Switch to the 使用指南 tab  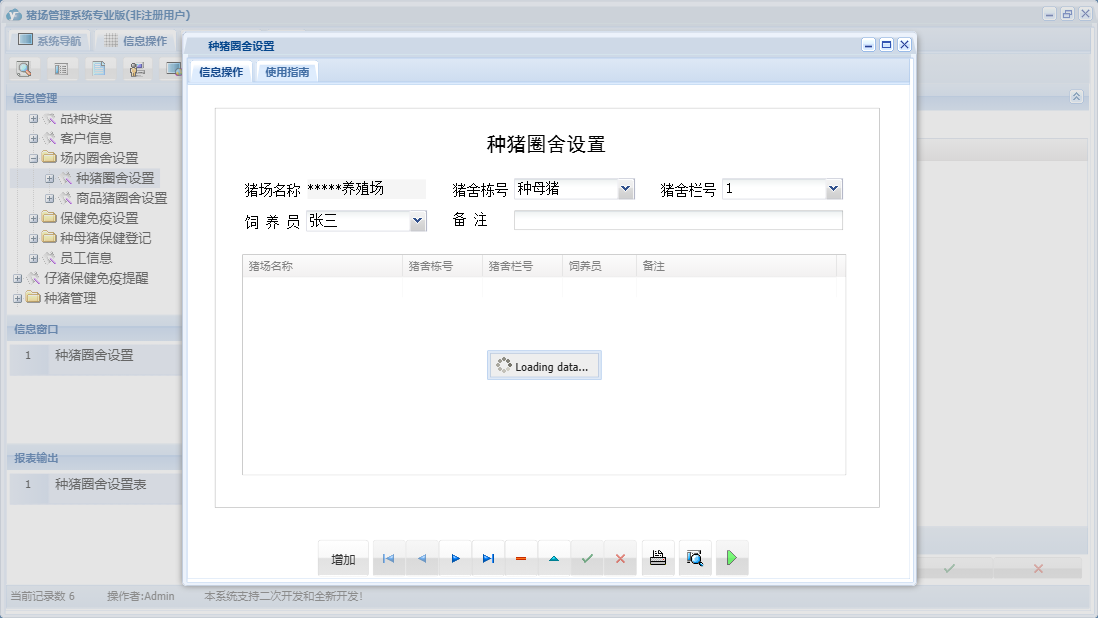(287, 72)
